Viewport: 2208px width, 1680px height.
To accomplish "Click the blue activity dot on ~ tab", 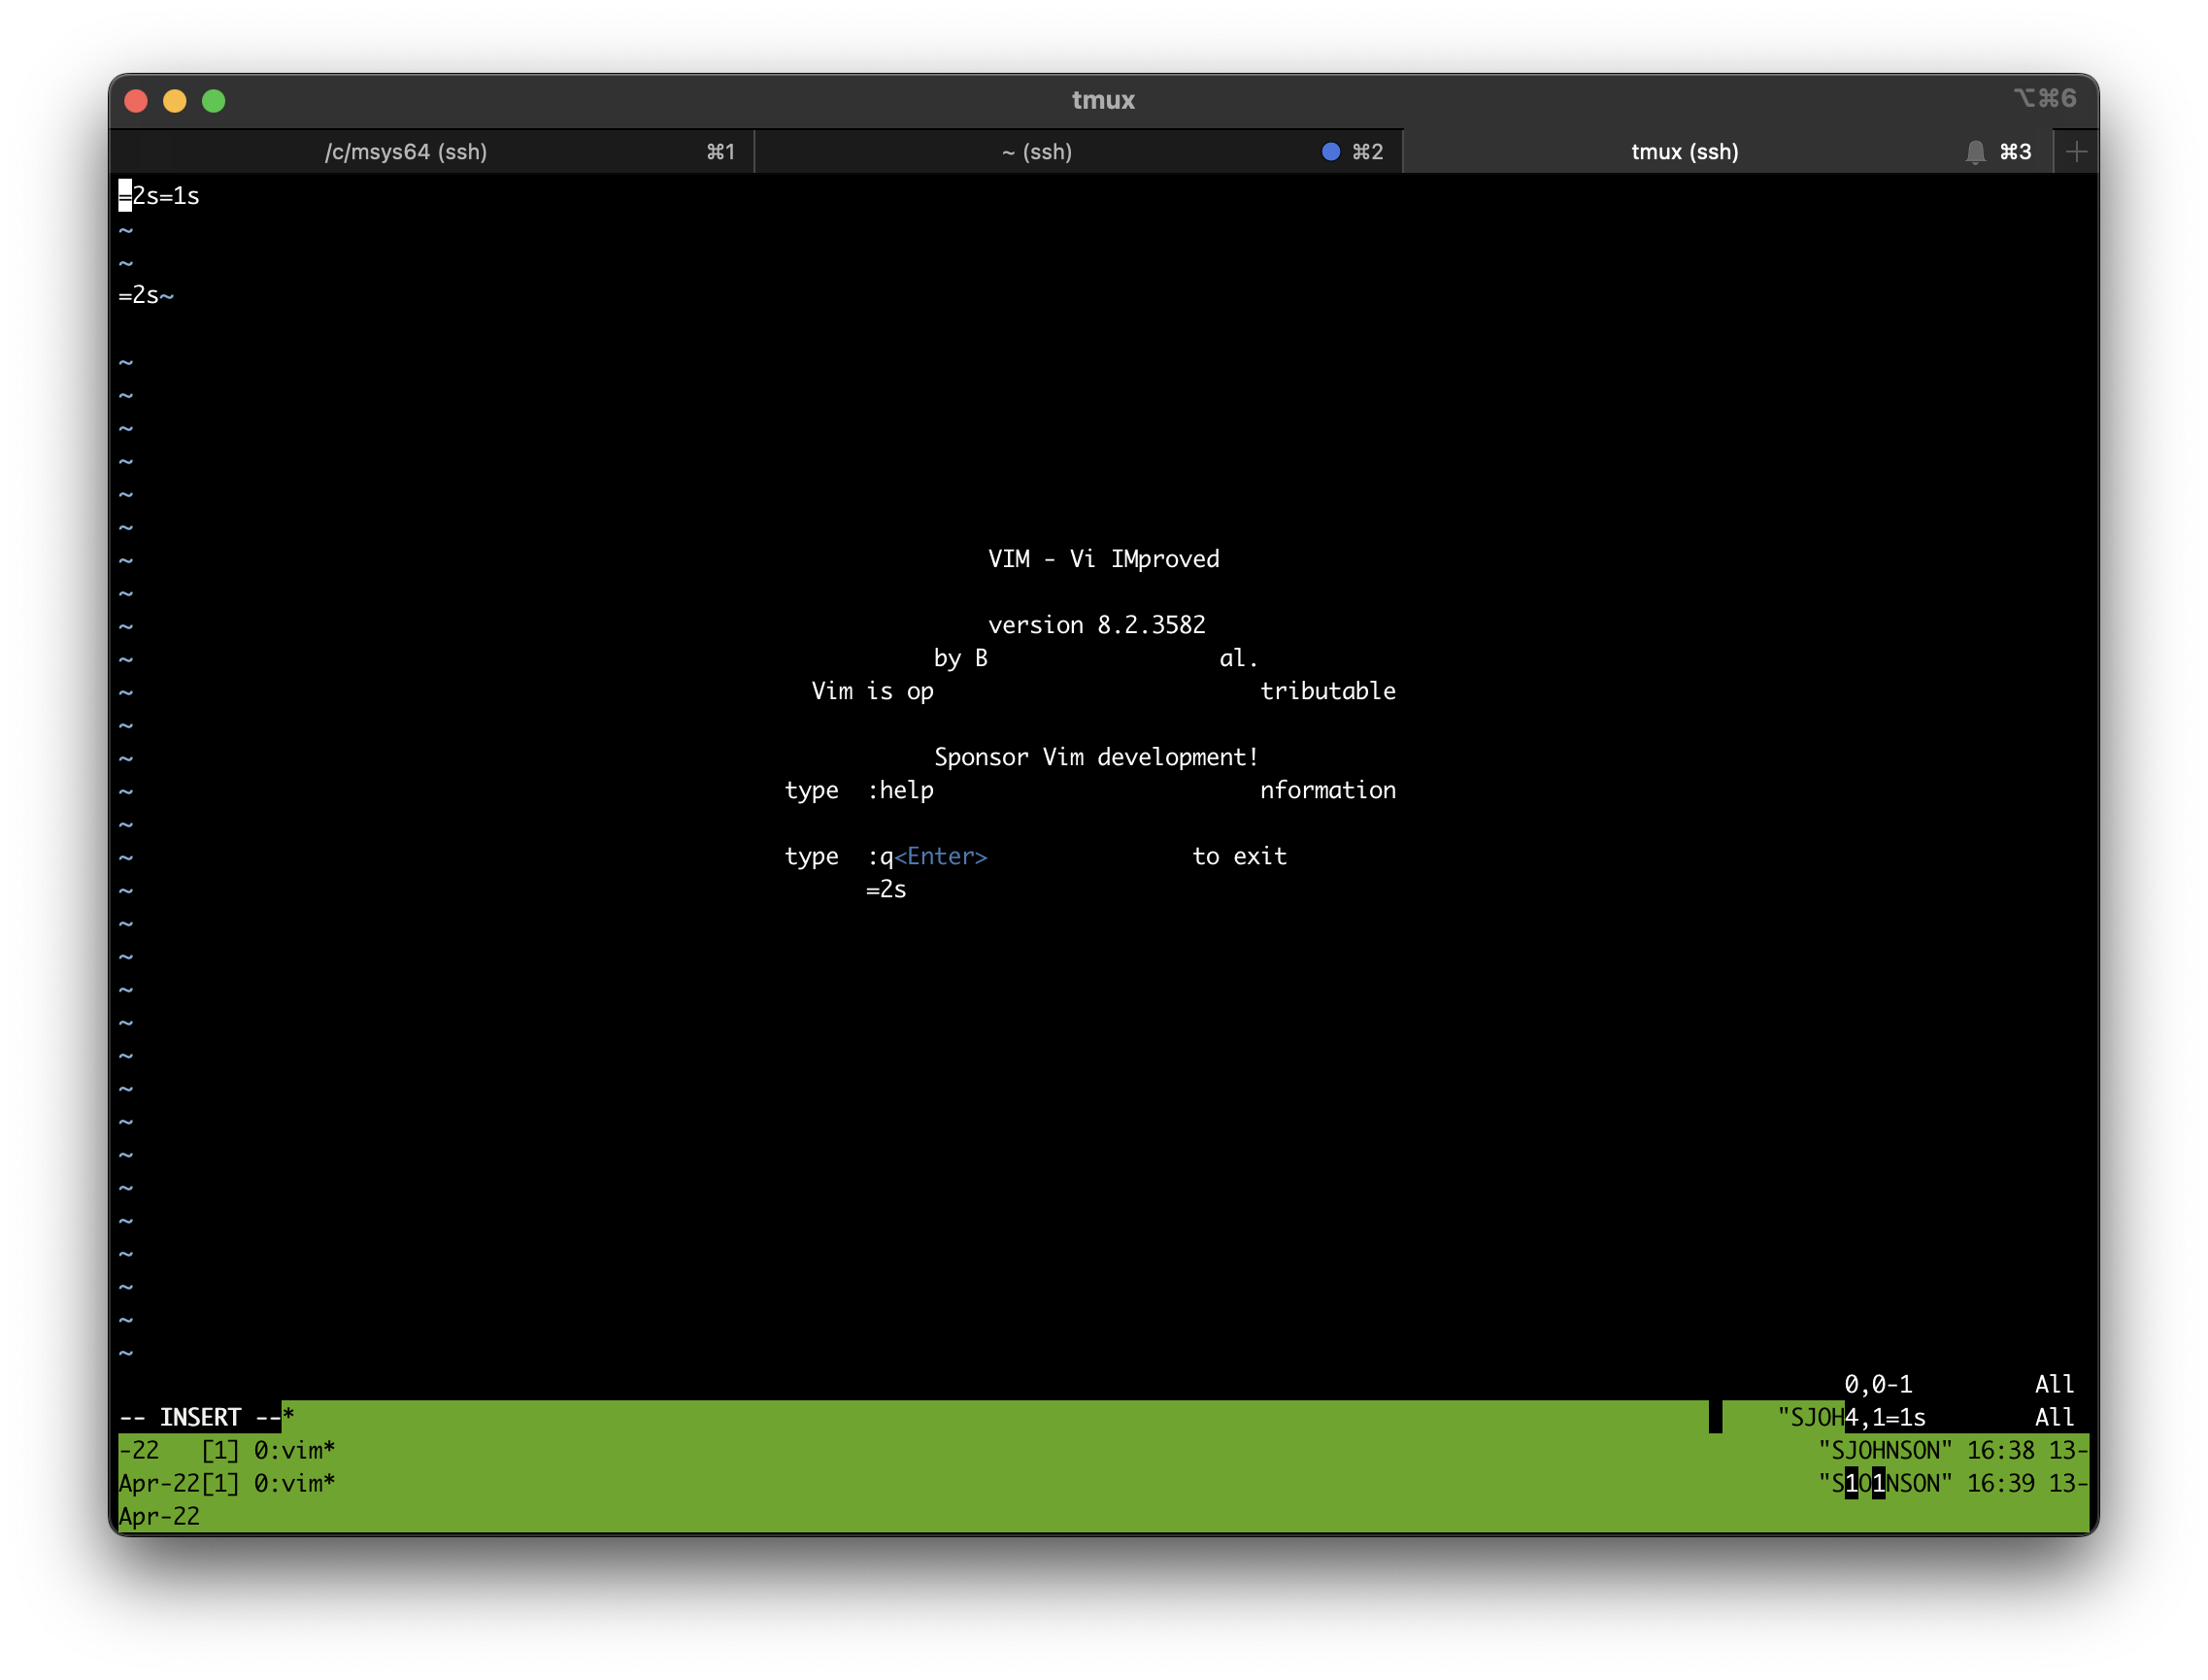I will [x=1330, y=152].
